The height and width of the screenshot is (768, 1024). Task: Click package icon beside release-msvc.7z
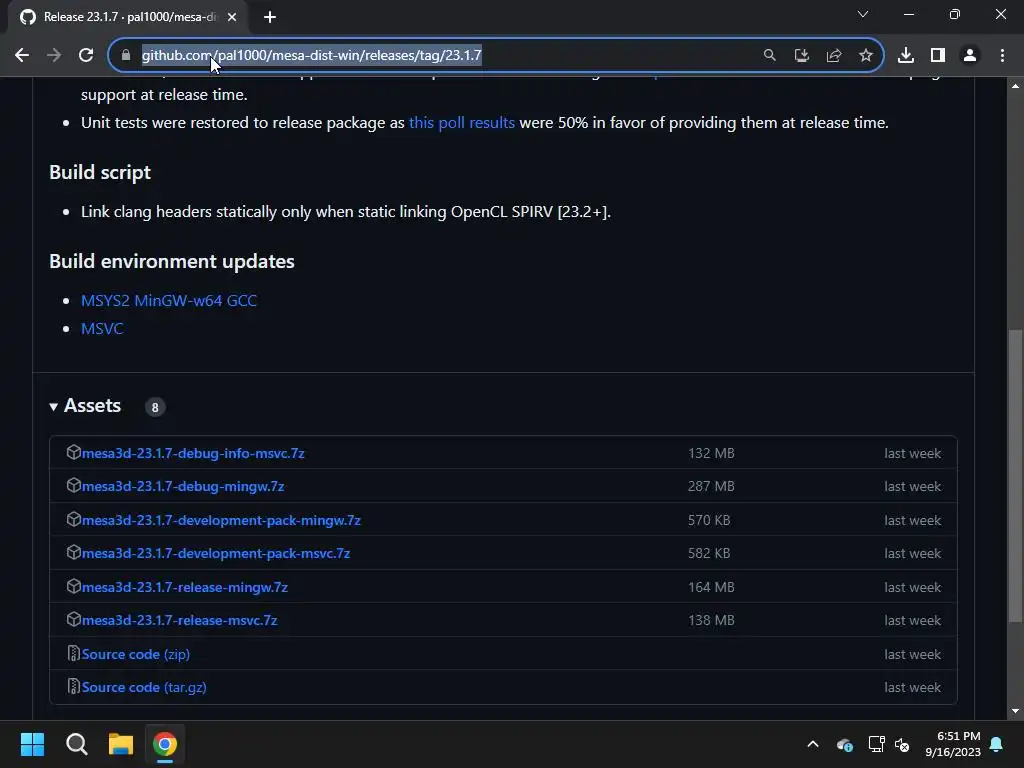(x=73, y=619)
